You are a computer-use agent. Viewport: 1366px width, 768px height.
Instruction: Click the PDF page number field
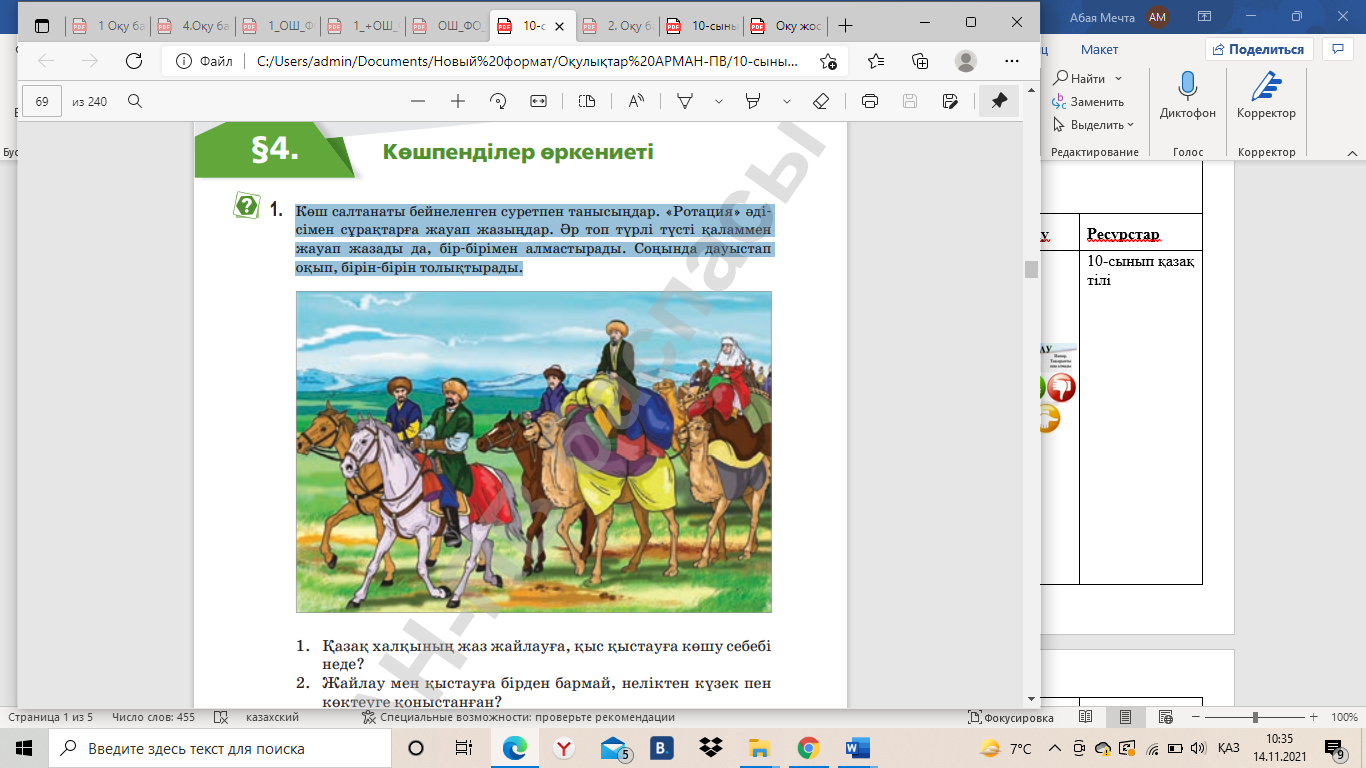42,101
